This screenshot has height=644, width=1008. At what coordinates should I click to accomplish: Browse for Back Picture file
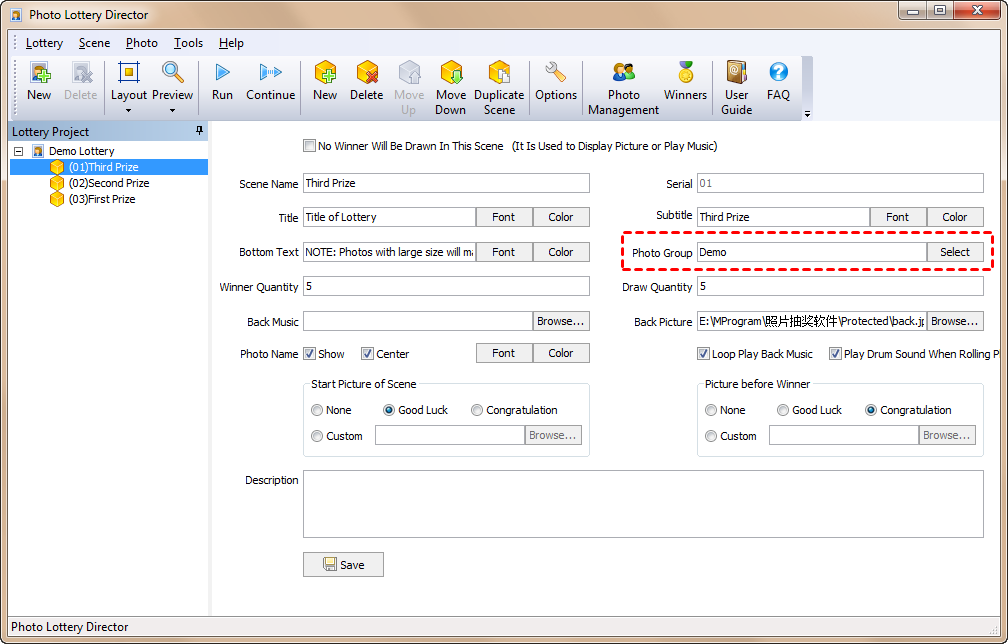pos(955,321)
